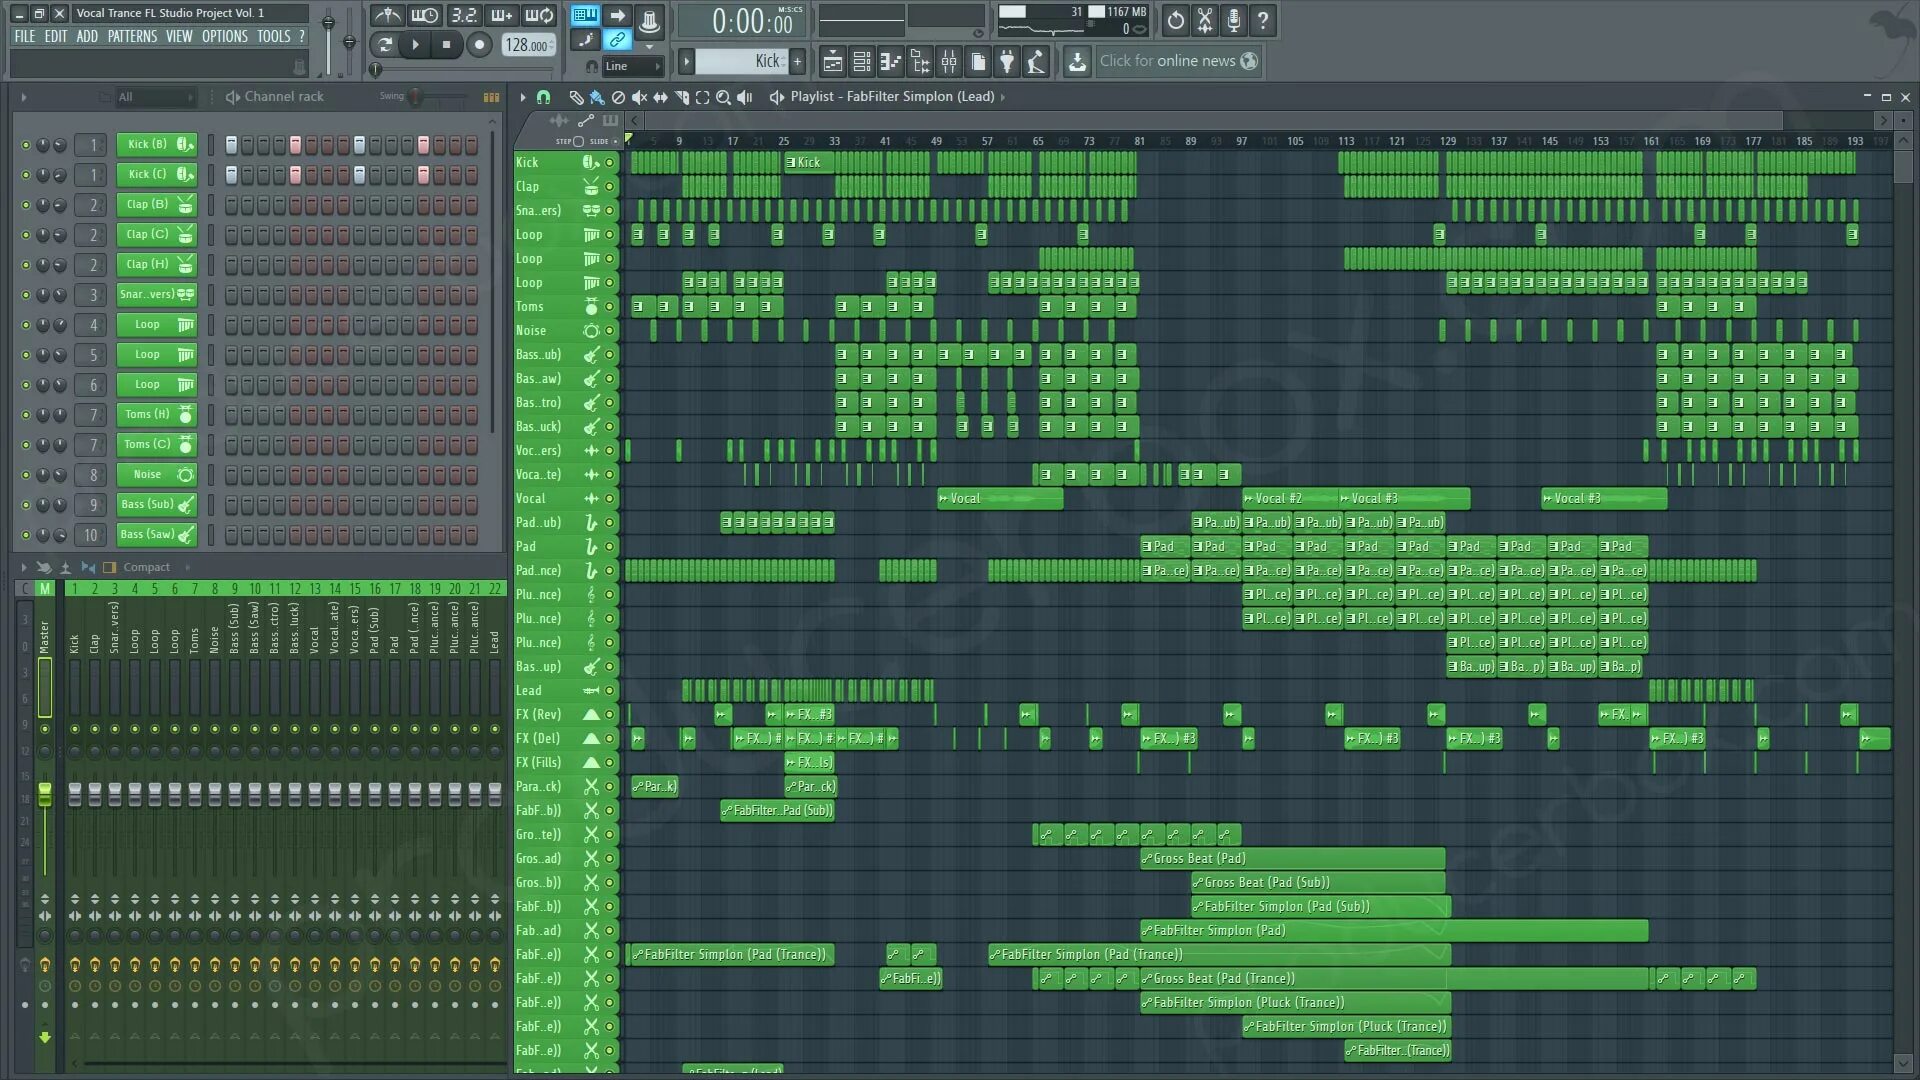Screen dimensions: 1920x1080
Task: Toggle Playlist snap magnet icon
Action: point(543,97)
